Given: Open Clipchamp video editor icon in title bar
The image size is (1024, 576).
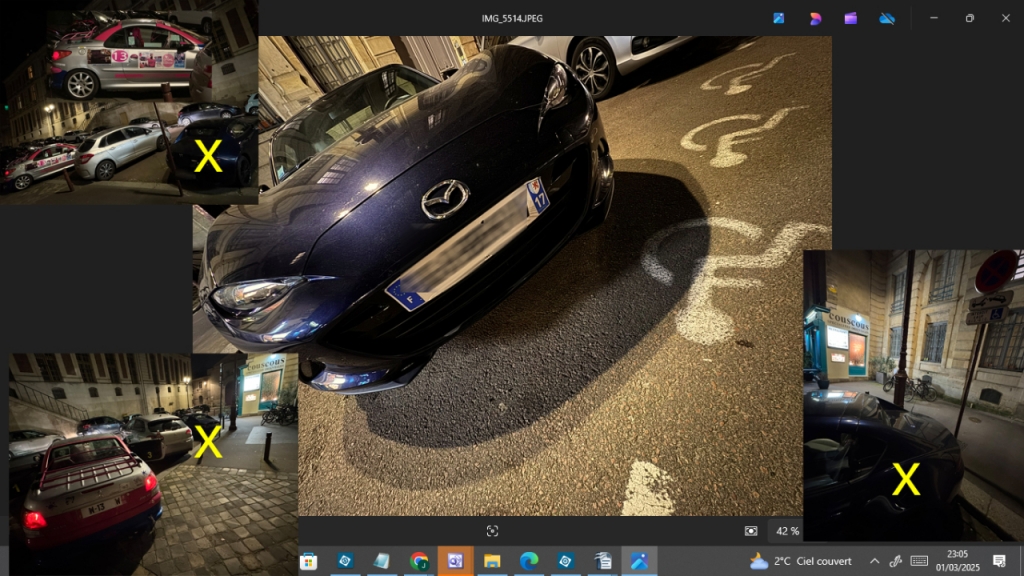Looking at the screenshot, I should click(850, 18).
